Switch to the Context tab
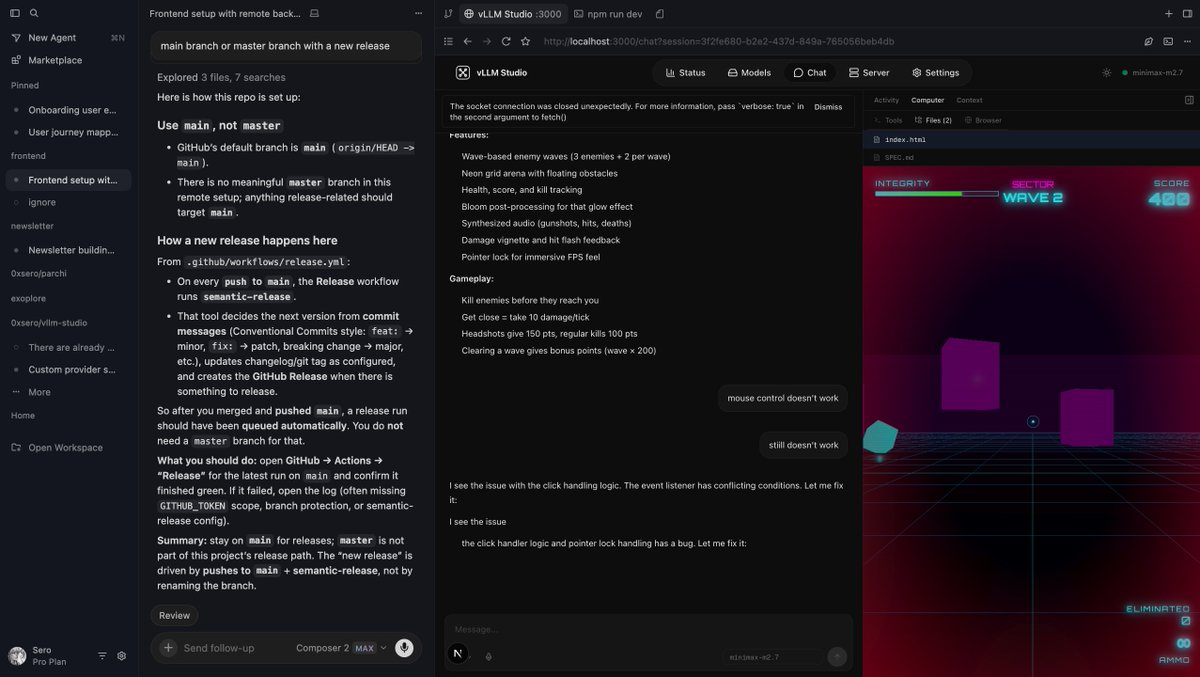This screenshot has width=1200, height=677. [969, 100]
